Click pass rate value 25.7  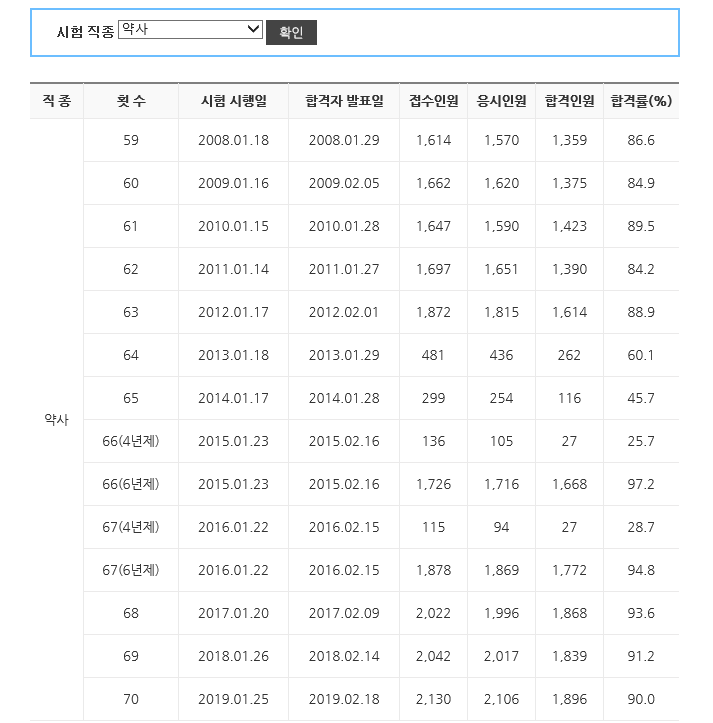click(641, 441)
